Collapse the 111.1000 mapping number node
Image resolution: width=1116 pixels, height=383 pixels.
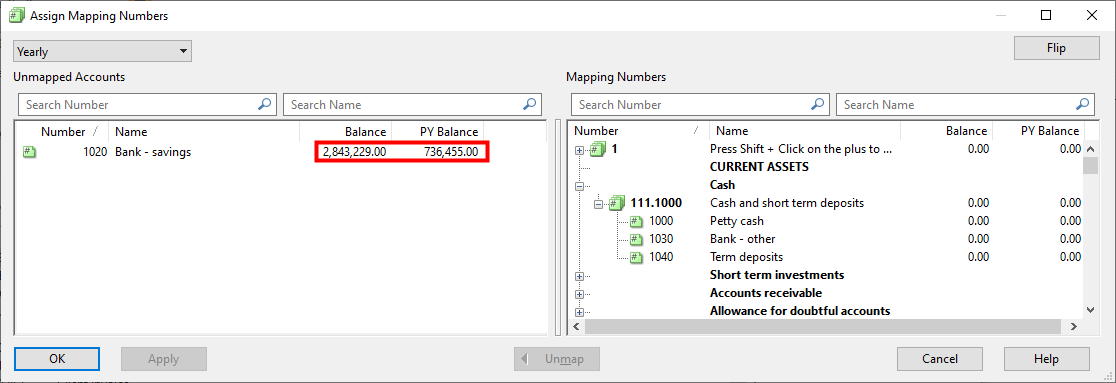599,204
